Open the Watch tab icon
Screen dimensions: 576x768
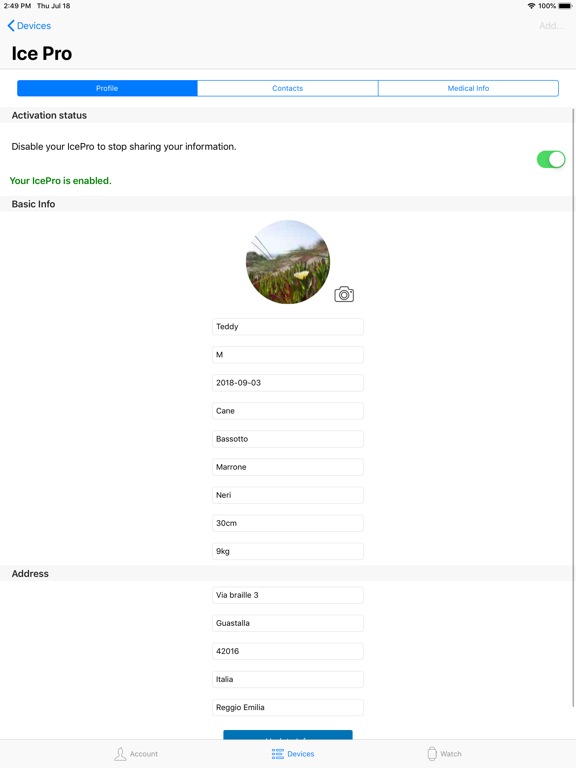pos(432,754)
